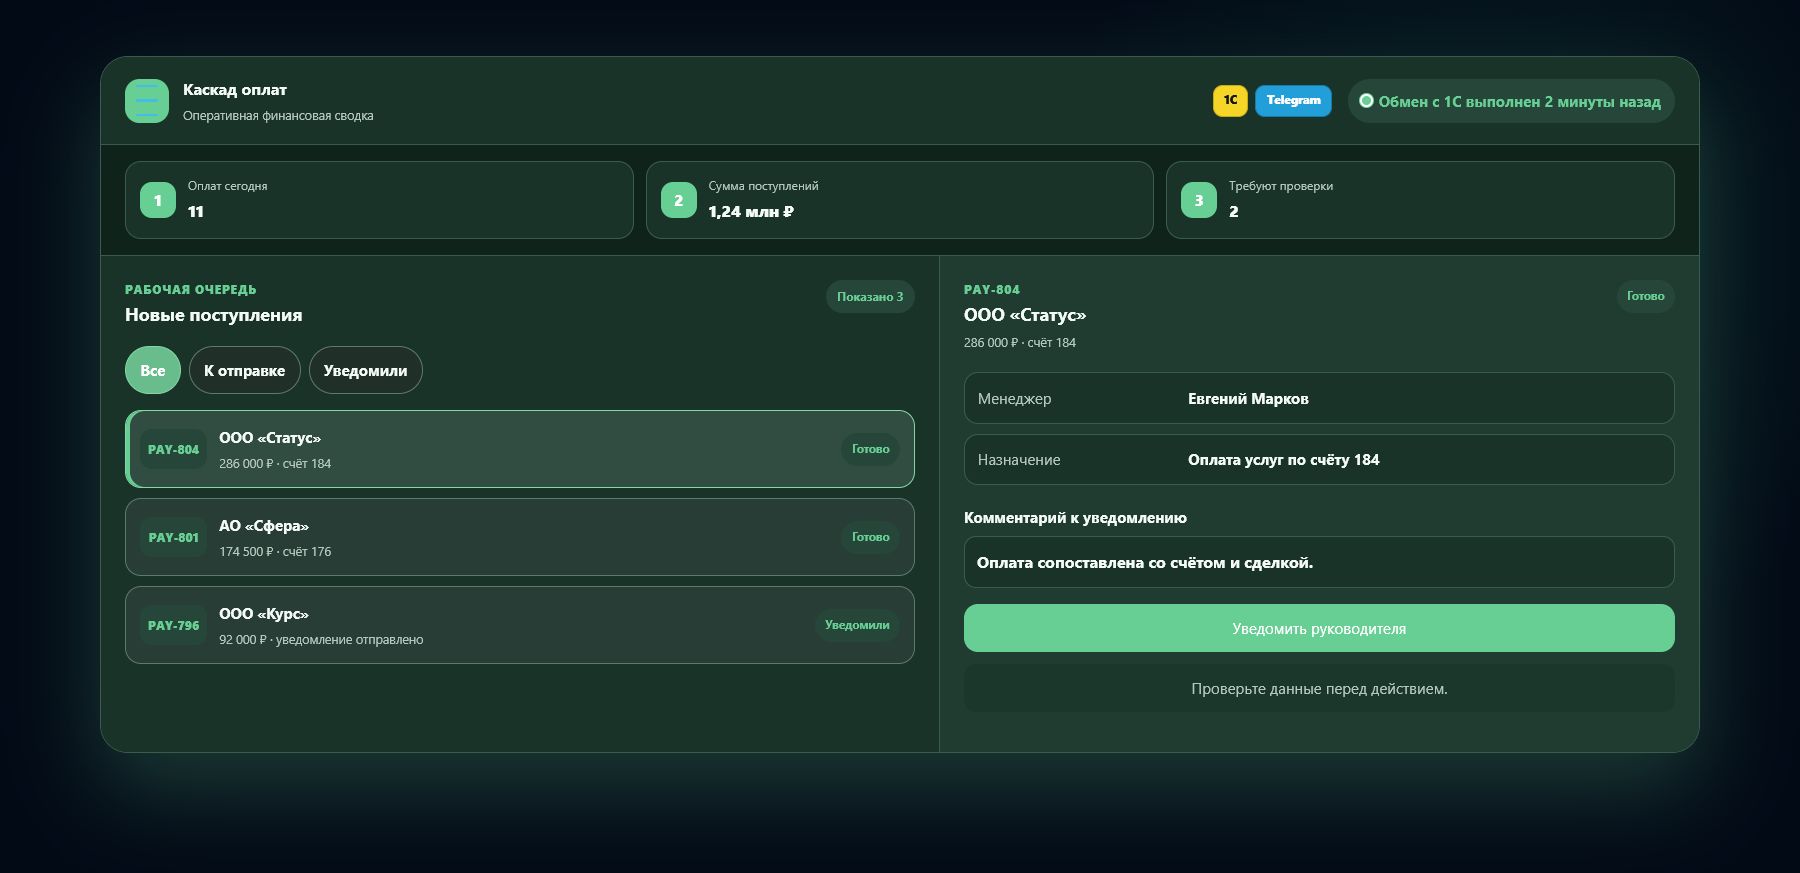1800x873 pixels.
Task: Click number badge 1 on Оплат сегодня card
Action: [158, 200]
